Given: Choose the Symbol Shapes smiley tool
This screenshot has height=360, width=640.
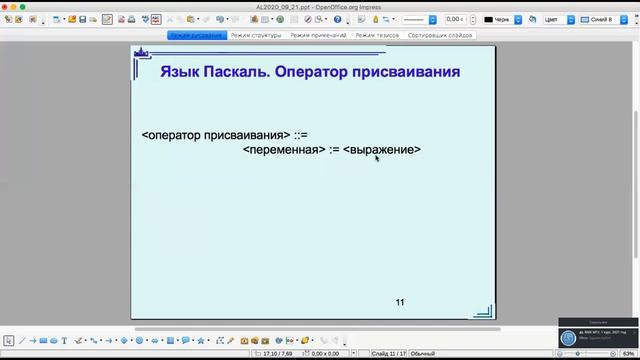Looking at the screenshot, I should point(139,340).
